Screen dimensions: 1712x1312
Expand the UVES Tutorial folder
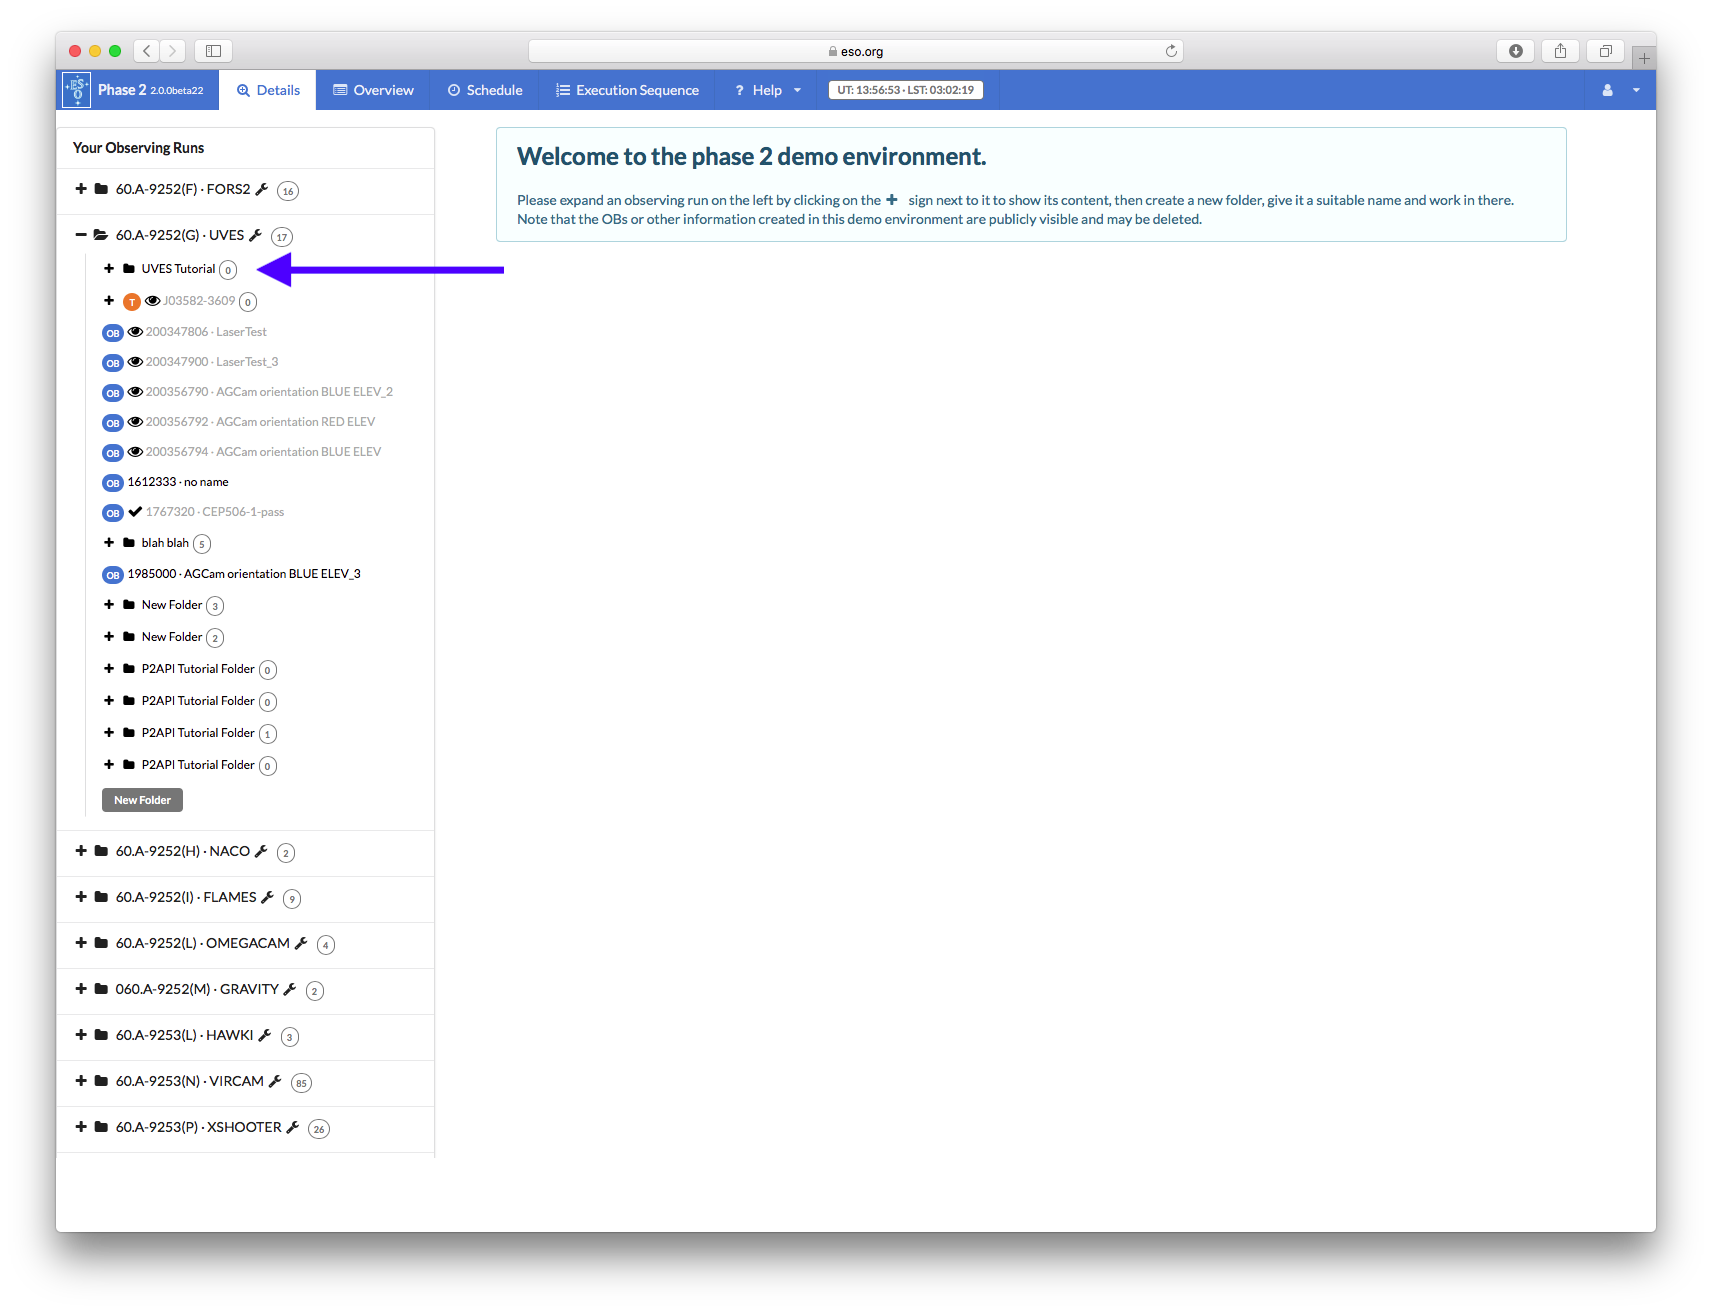pyautogui.click(x=109, y=269)
